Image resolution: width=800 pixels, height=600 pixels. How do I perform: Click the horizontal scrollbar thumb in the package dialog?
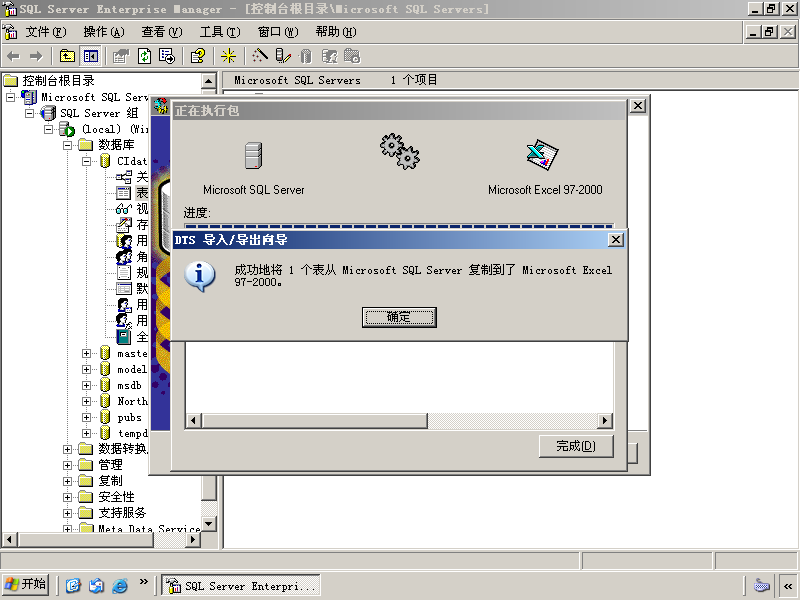point(315,421)
